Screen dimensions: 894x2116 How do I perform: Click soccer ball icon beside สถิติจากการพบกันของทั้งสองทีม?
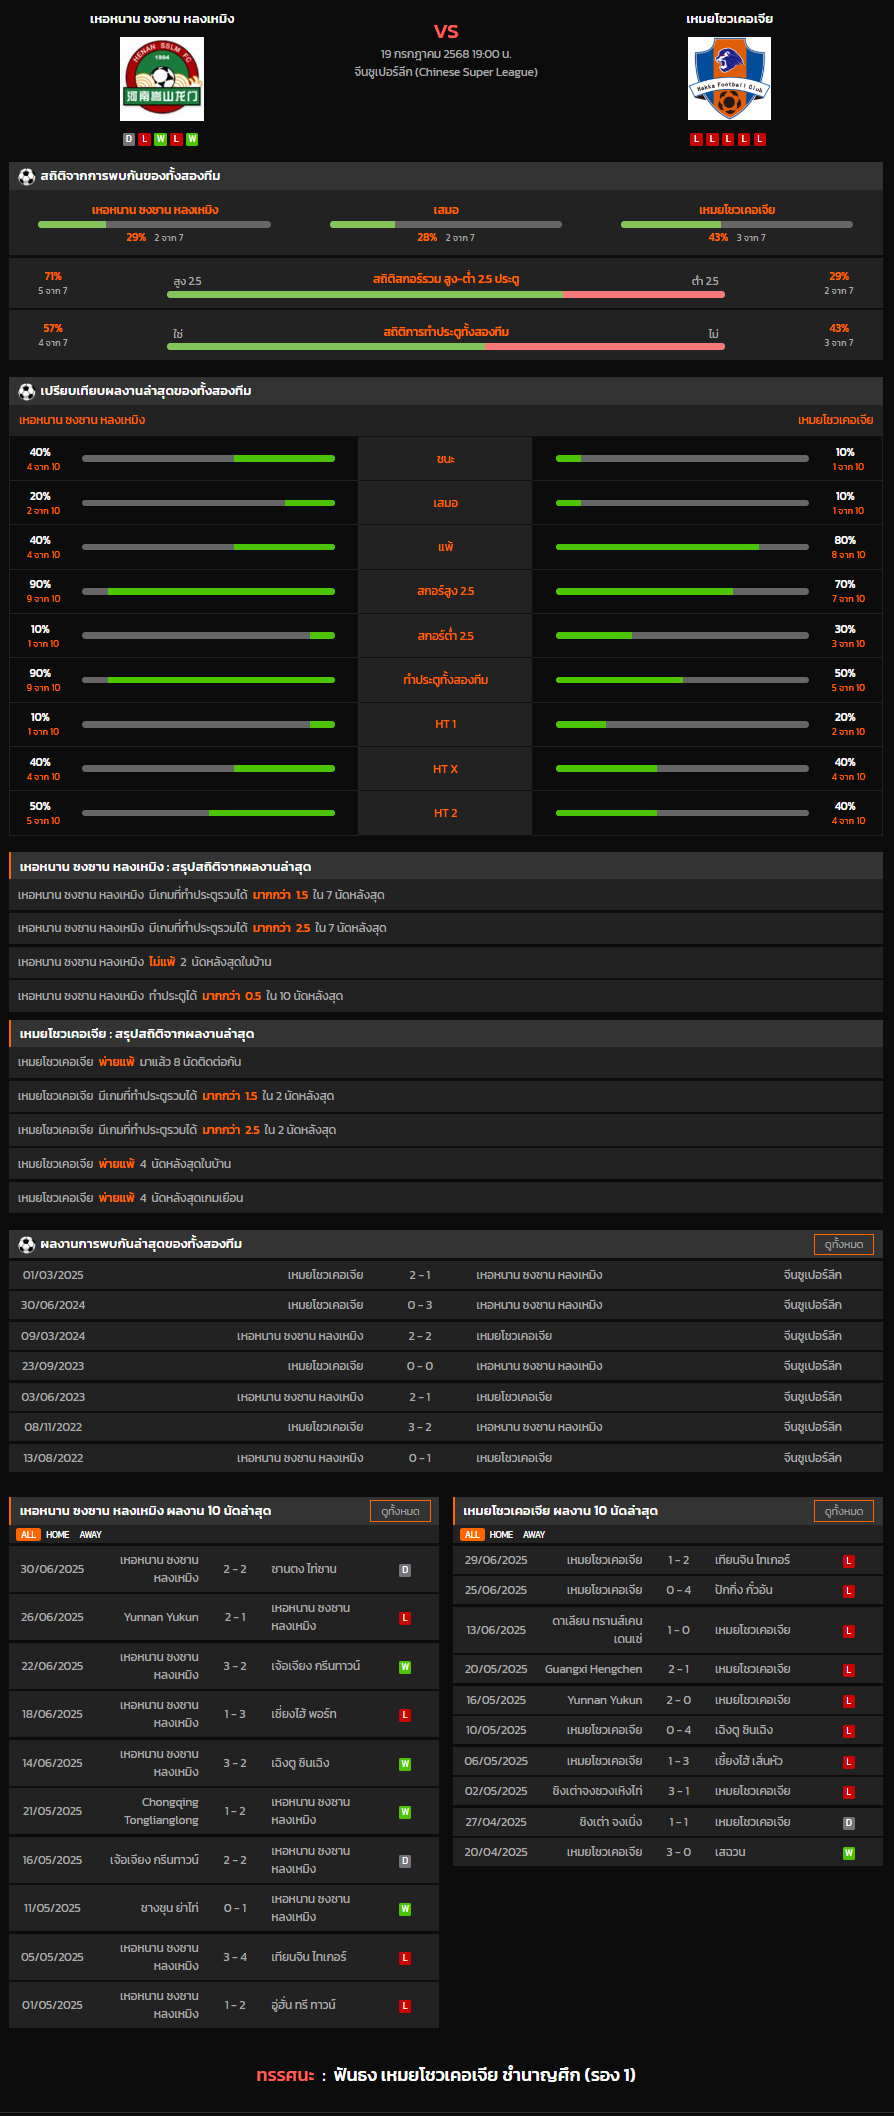coord(27,176)
